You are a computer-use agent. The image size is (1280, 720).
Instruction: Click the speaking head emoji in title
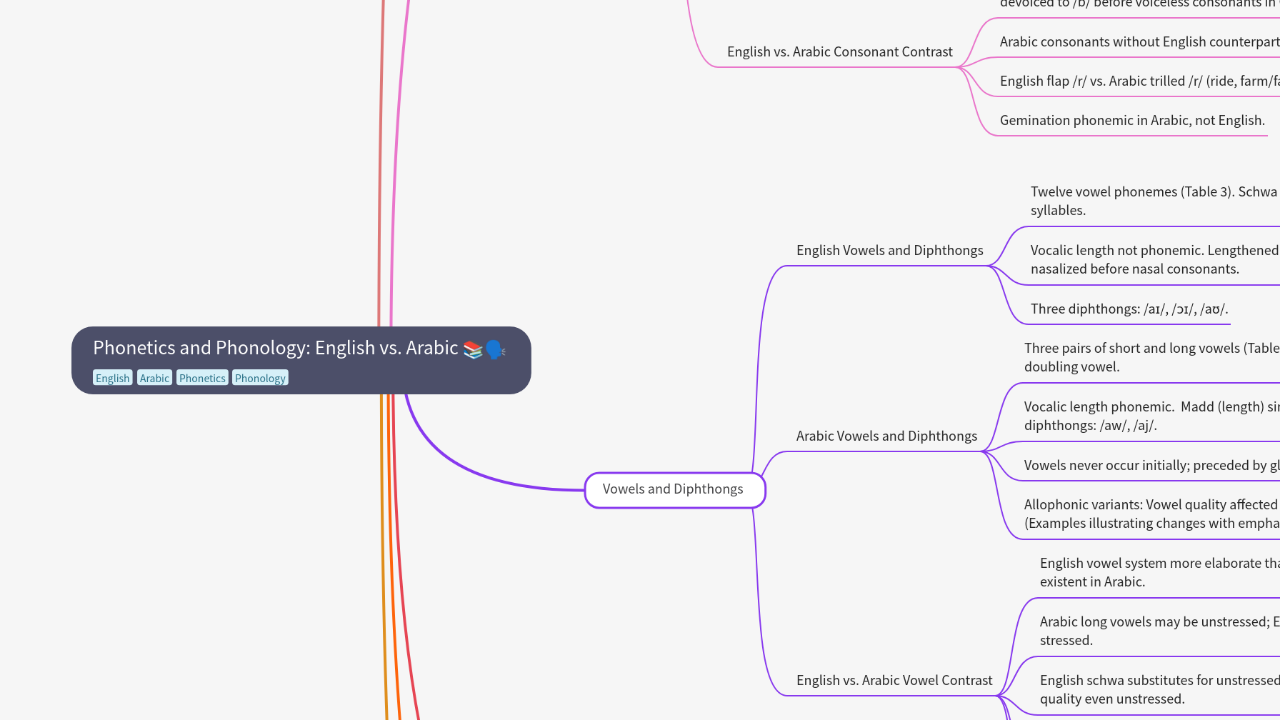(495, 349)
